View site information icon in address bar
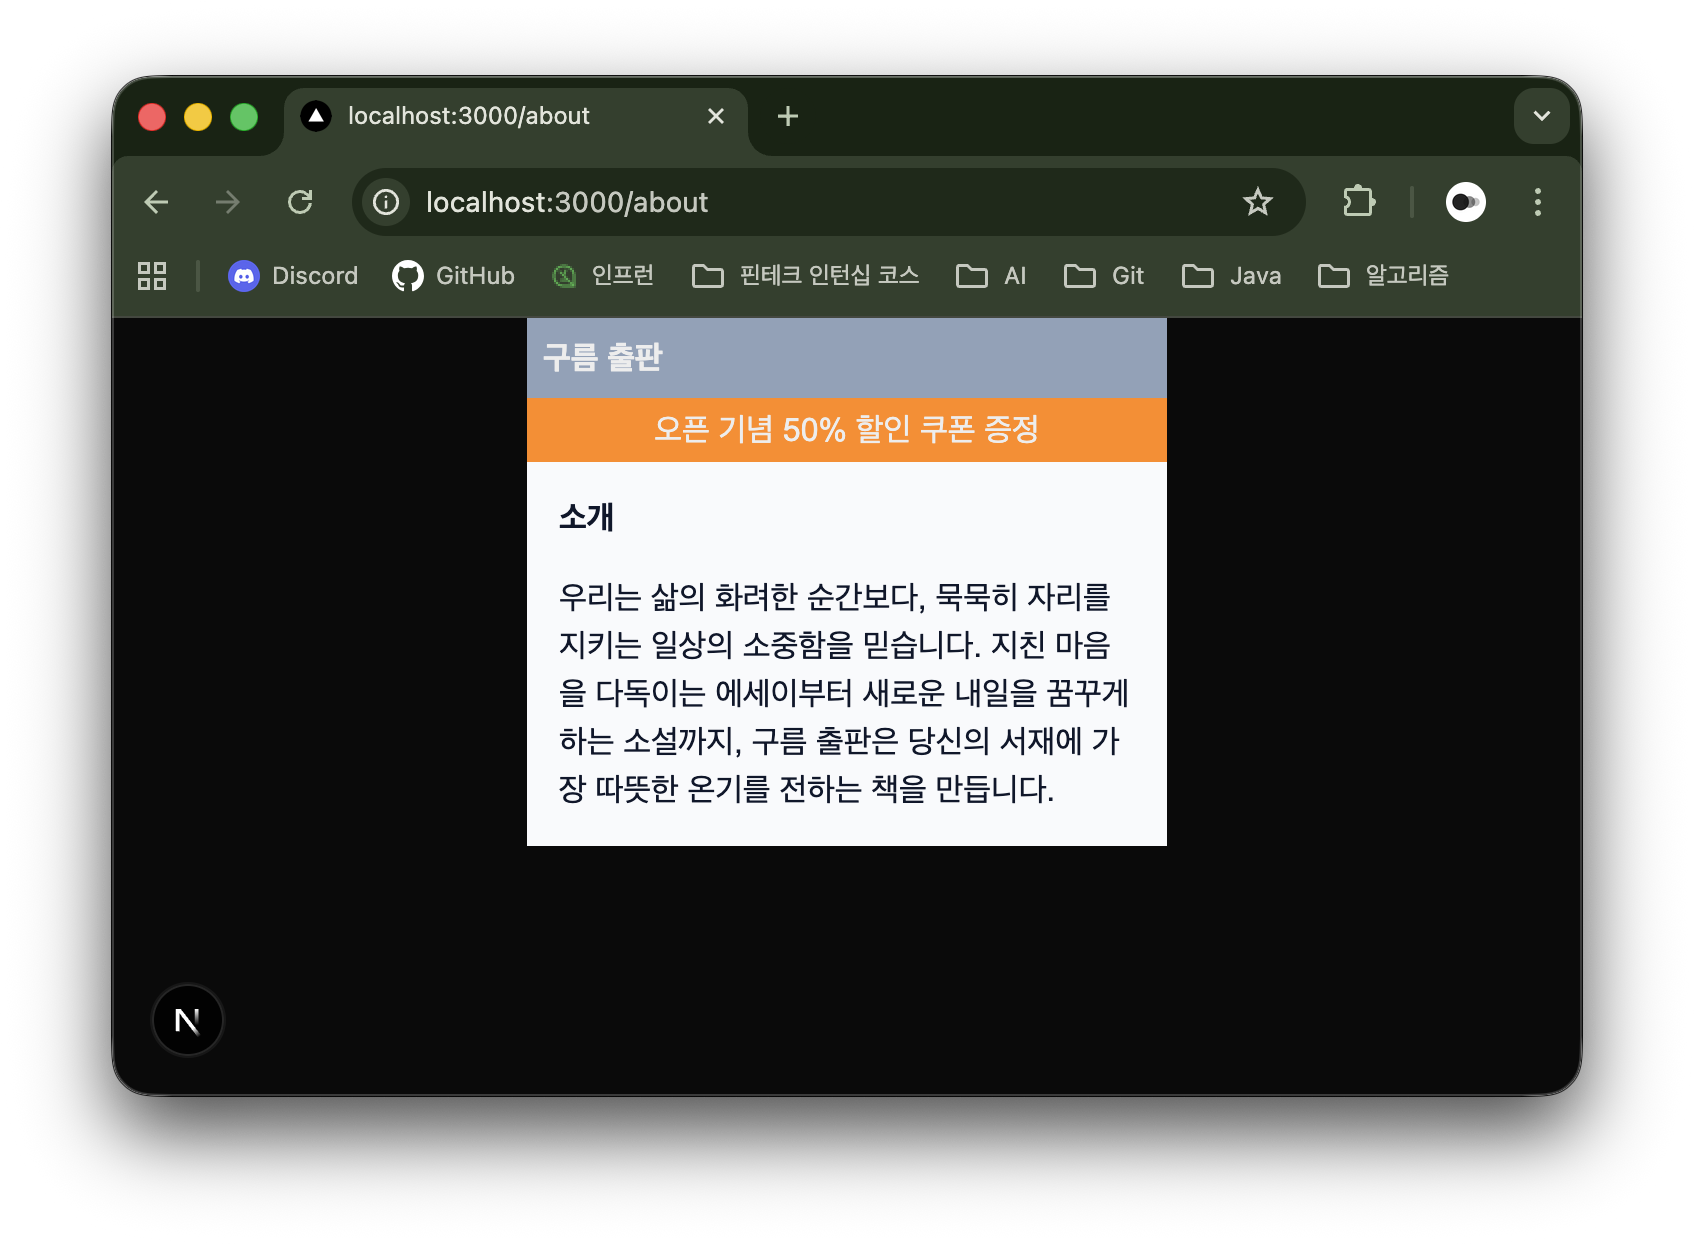1694x1244 pixels. [x=386, y=202]
